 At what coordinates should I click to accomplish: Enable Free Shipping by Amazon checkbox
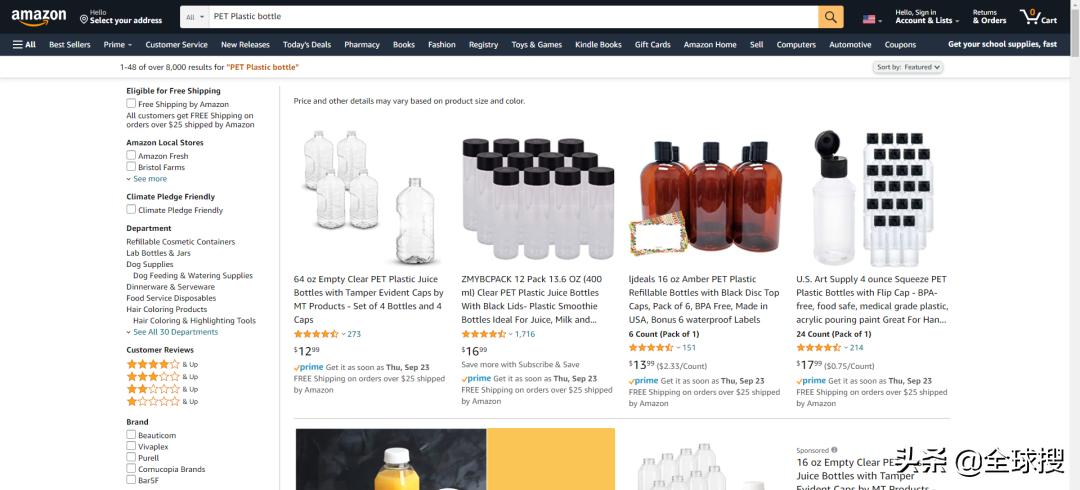point(131,103)
